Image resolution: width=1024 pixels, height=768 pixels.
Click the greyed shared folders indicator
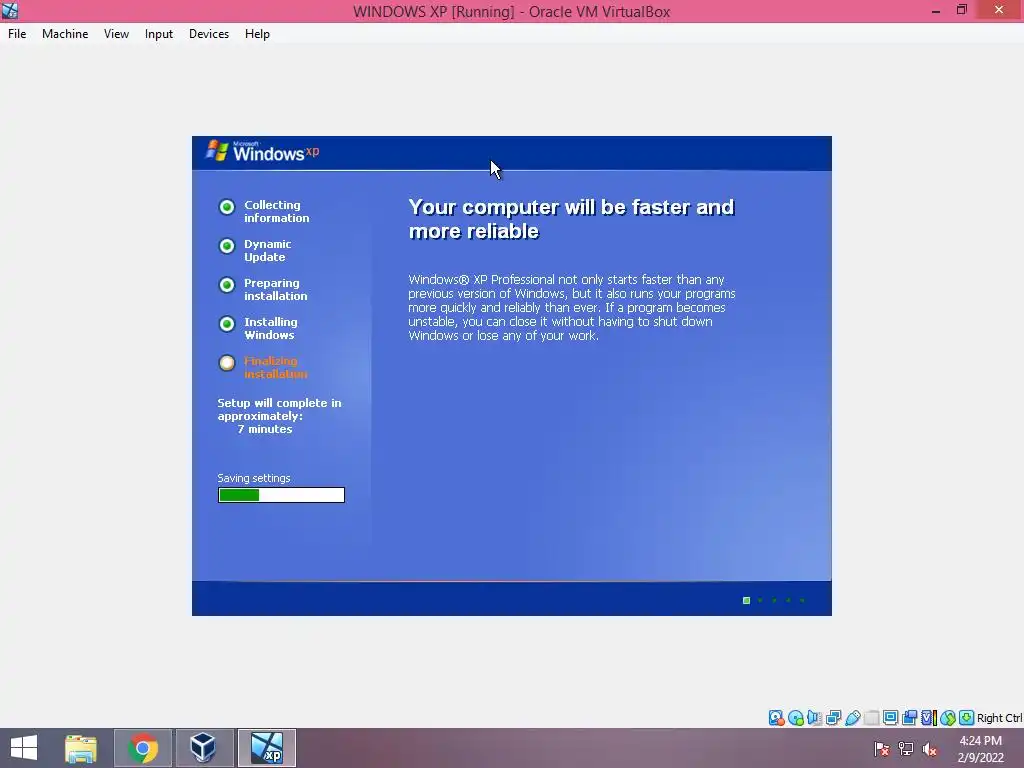tap(871, 718)
